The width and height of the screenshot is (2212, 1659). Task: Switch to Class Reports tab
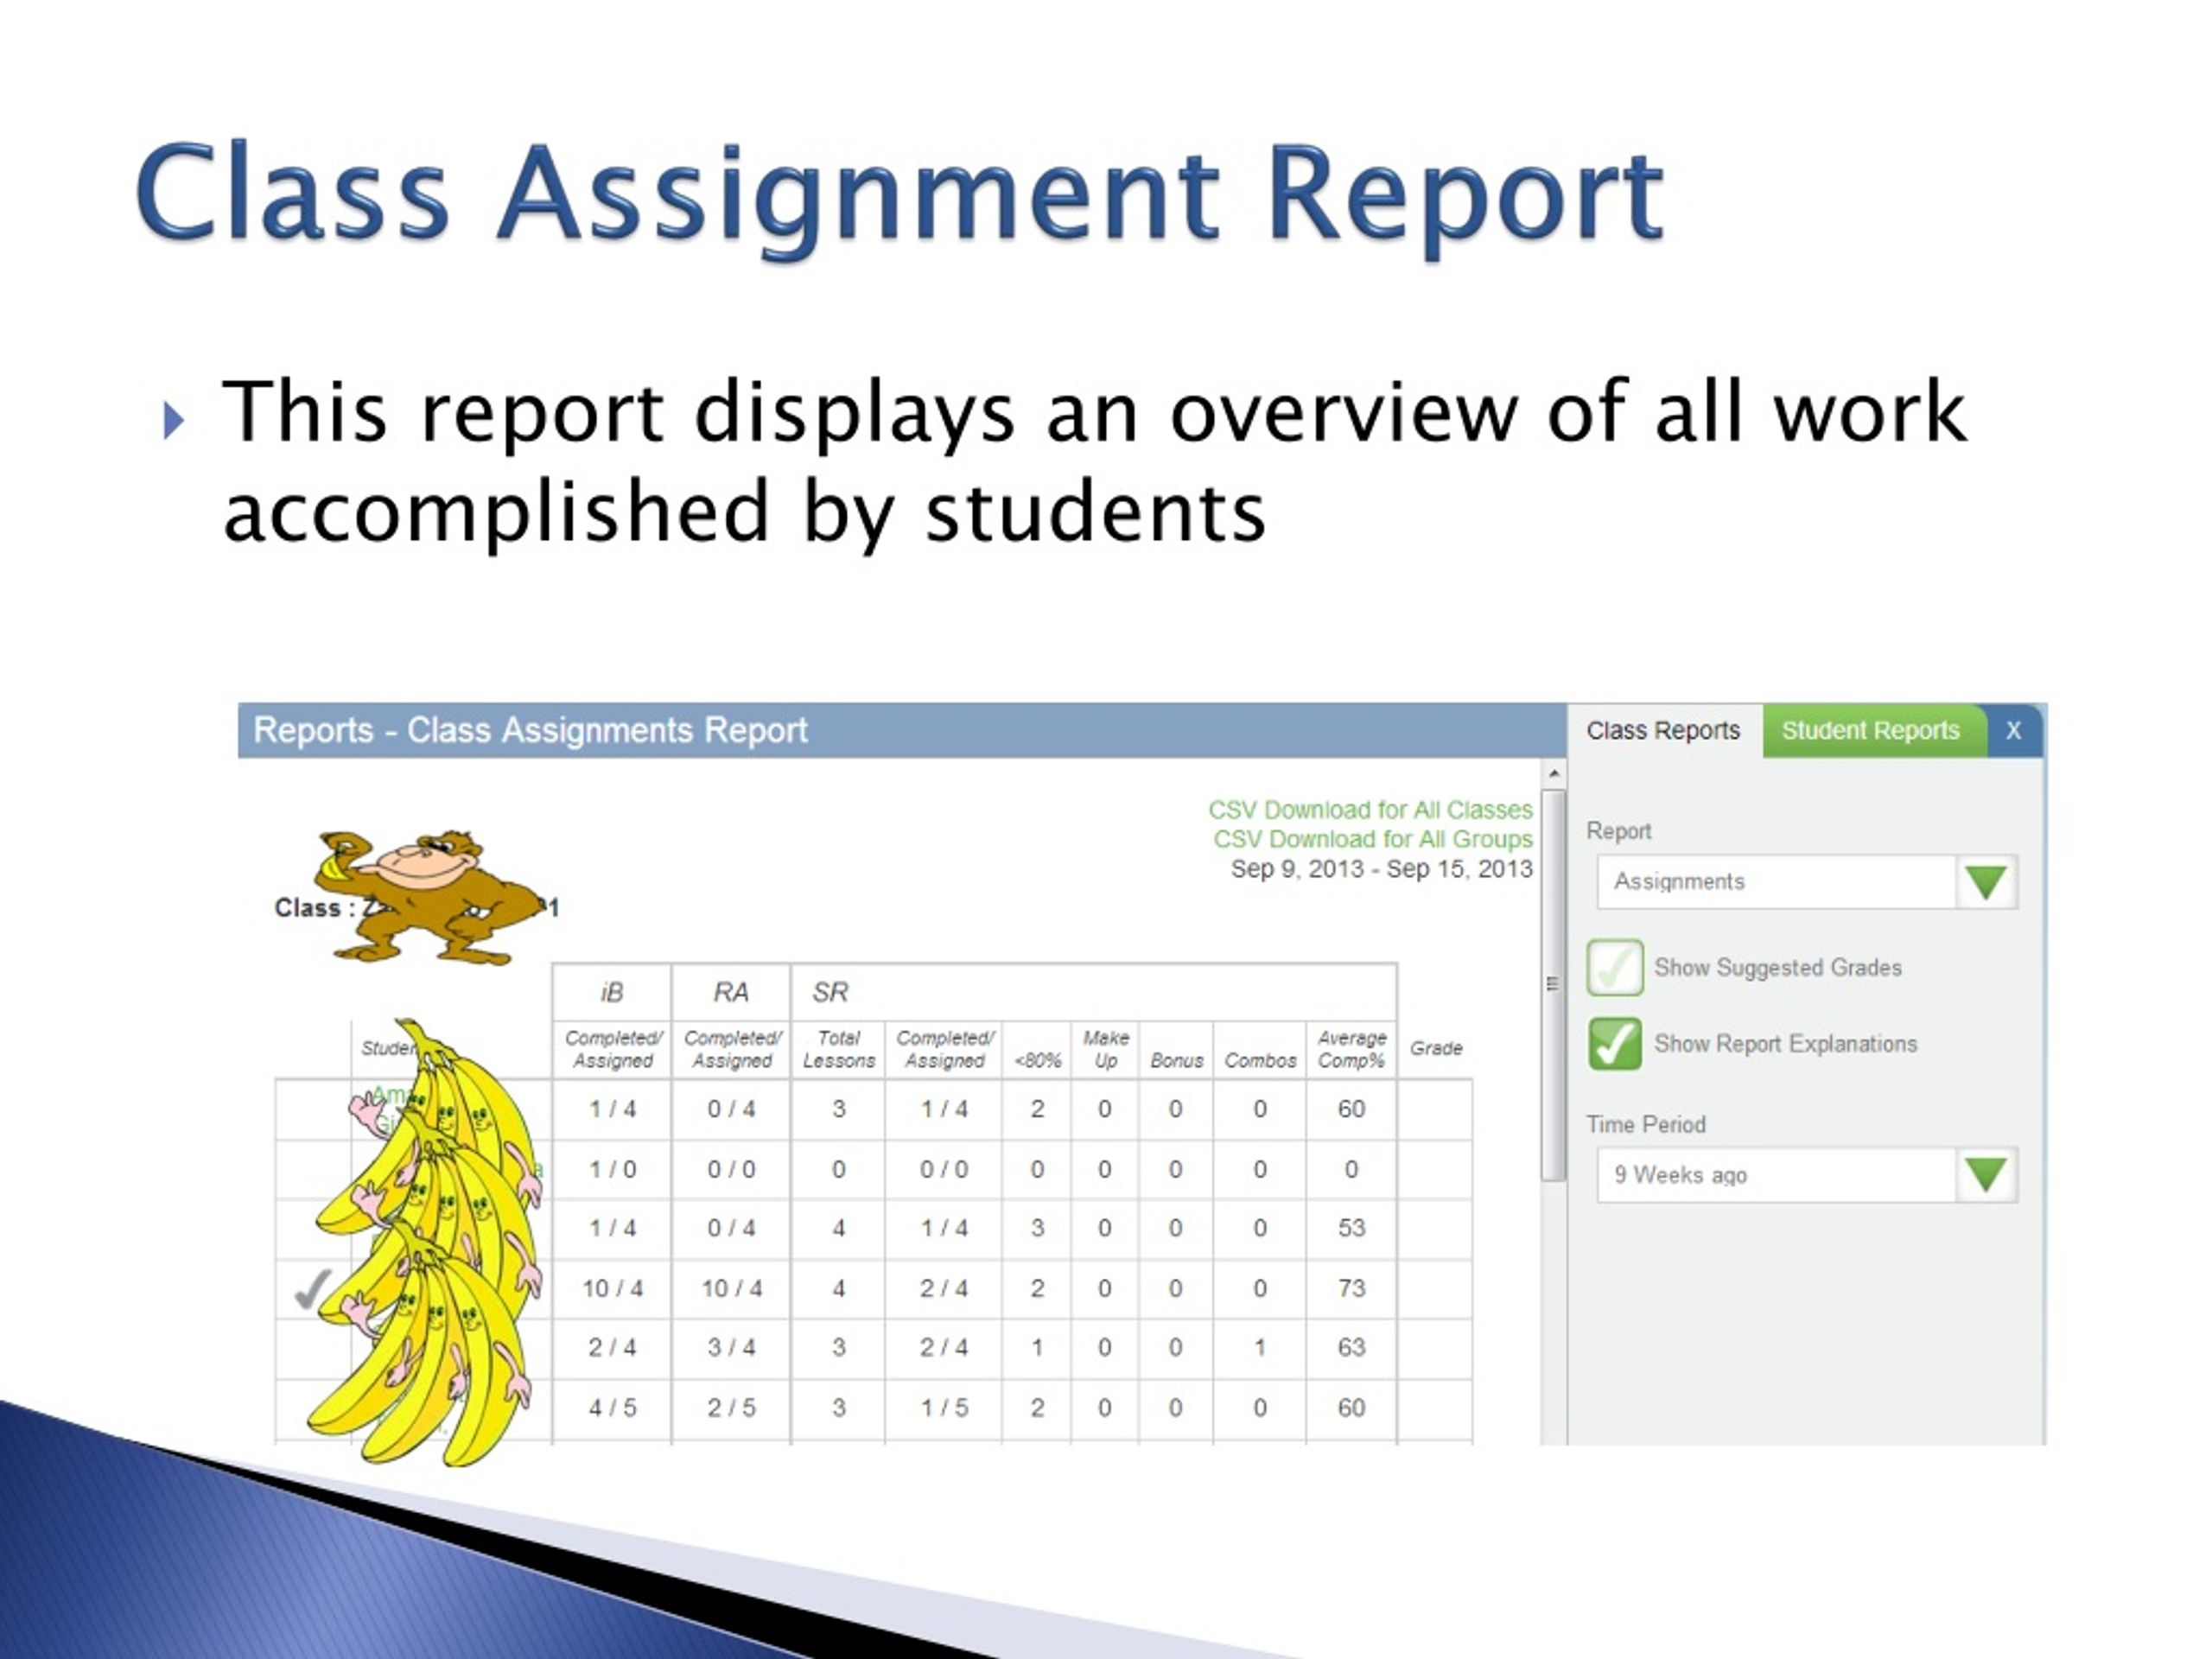1663,731
